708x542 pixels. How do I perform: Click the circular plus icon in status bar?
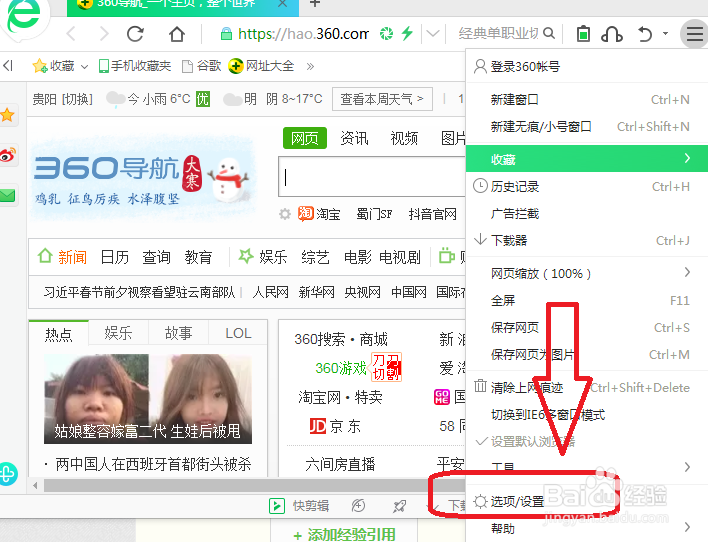pyautogui.click(x=358, y=506)
